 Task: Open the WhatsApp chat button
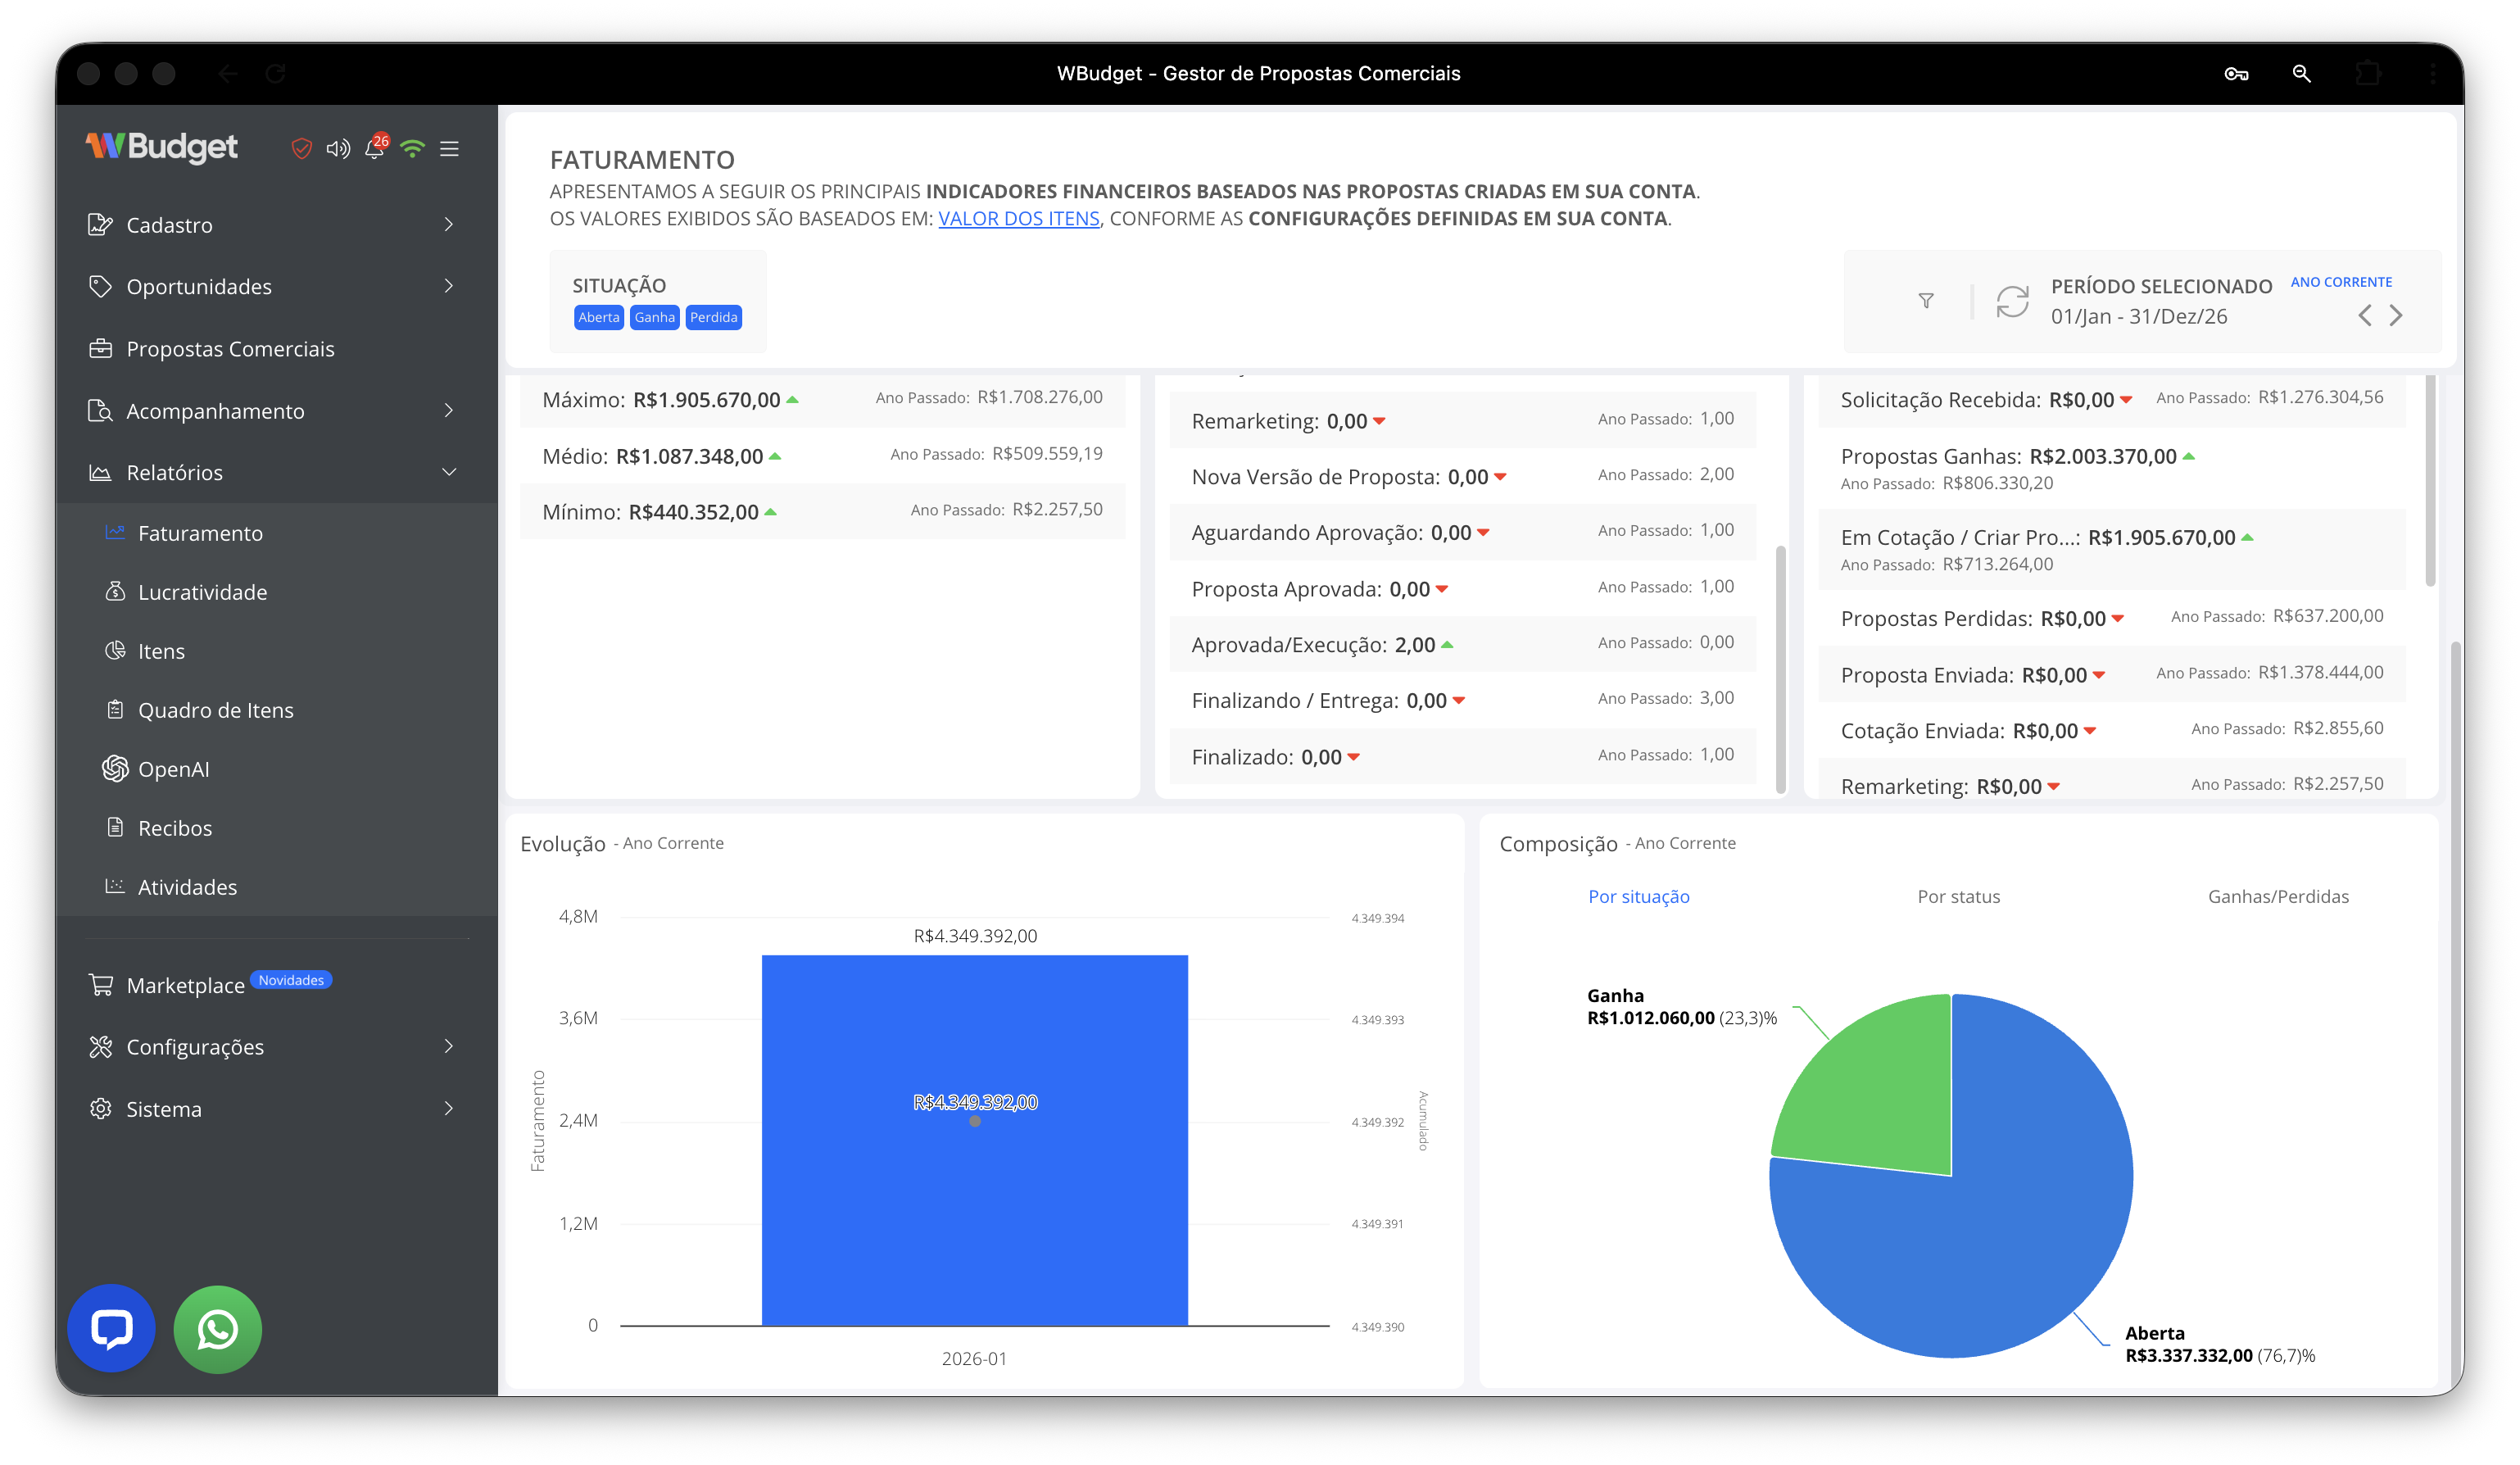[x=217, y=1329]
